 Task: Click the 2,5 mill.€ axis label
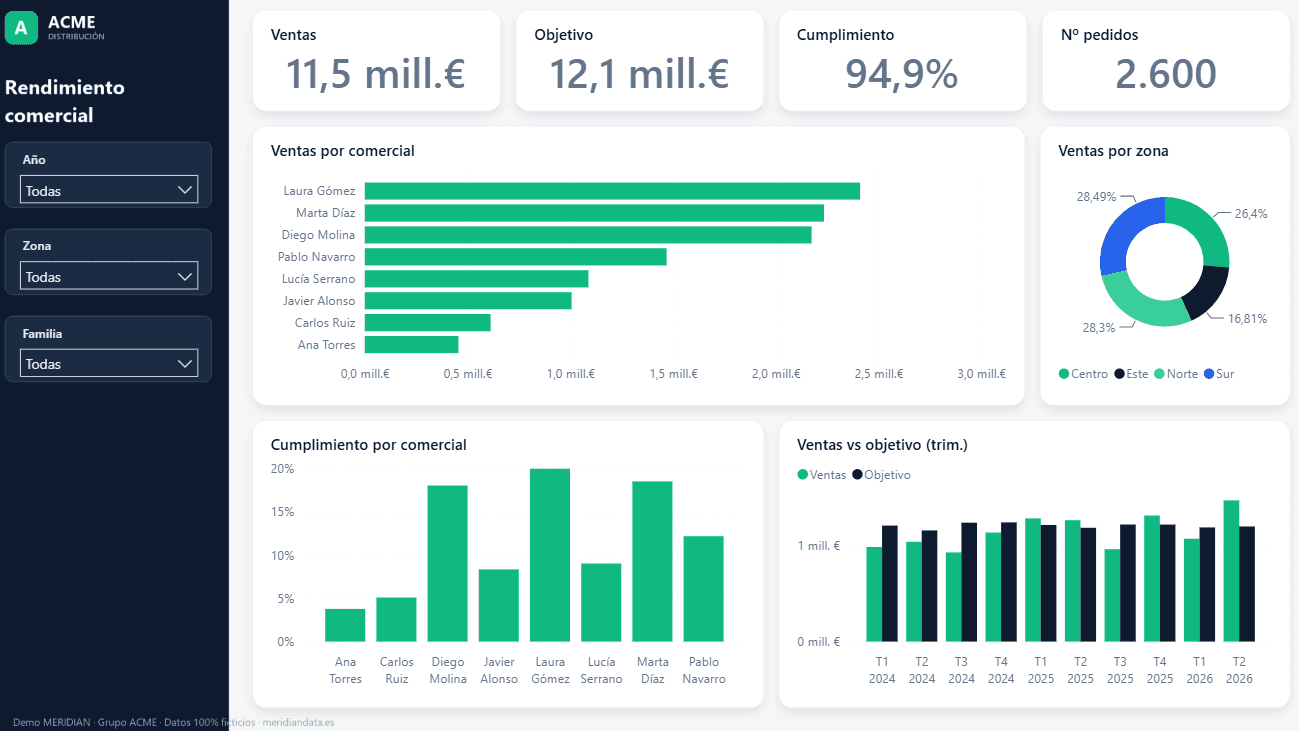pos(878,374)
